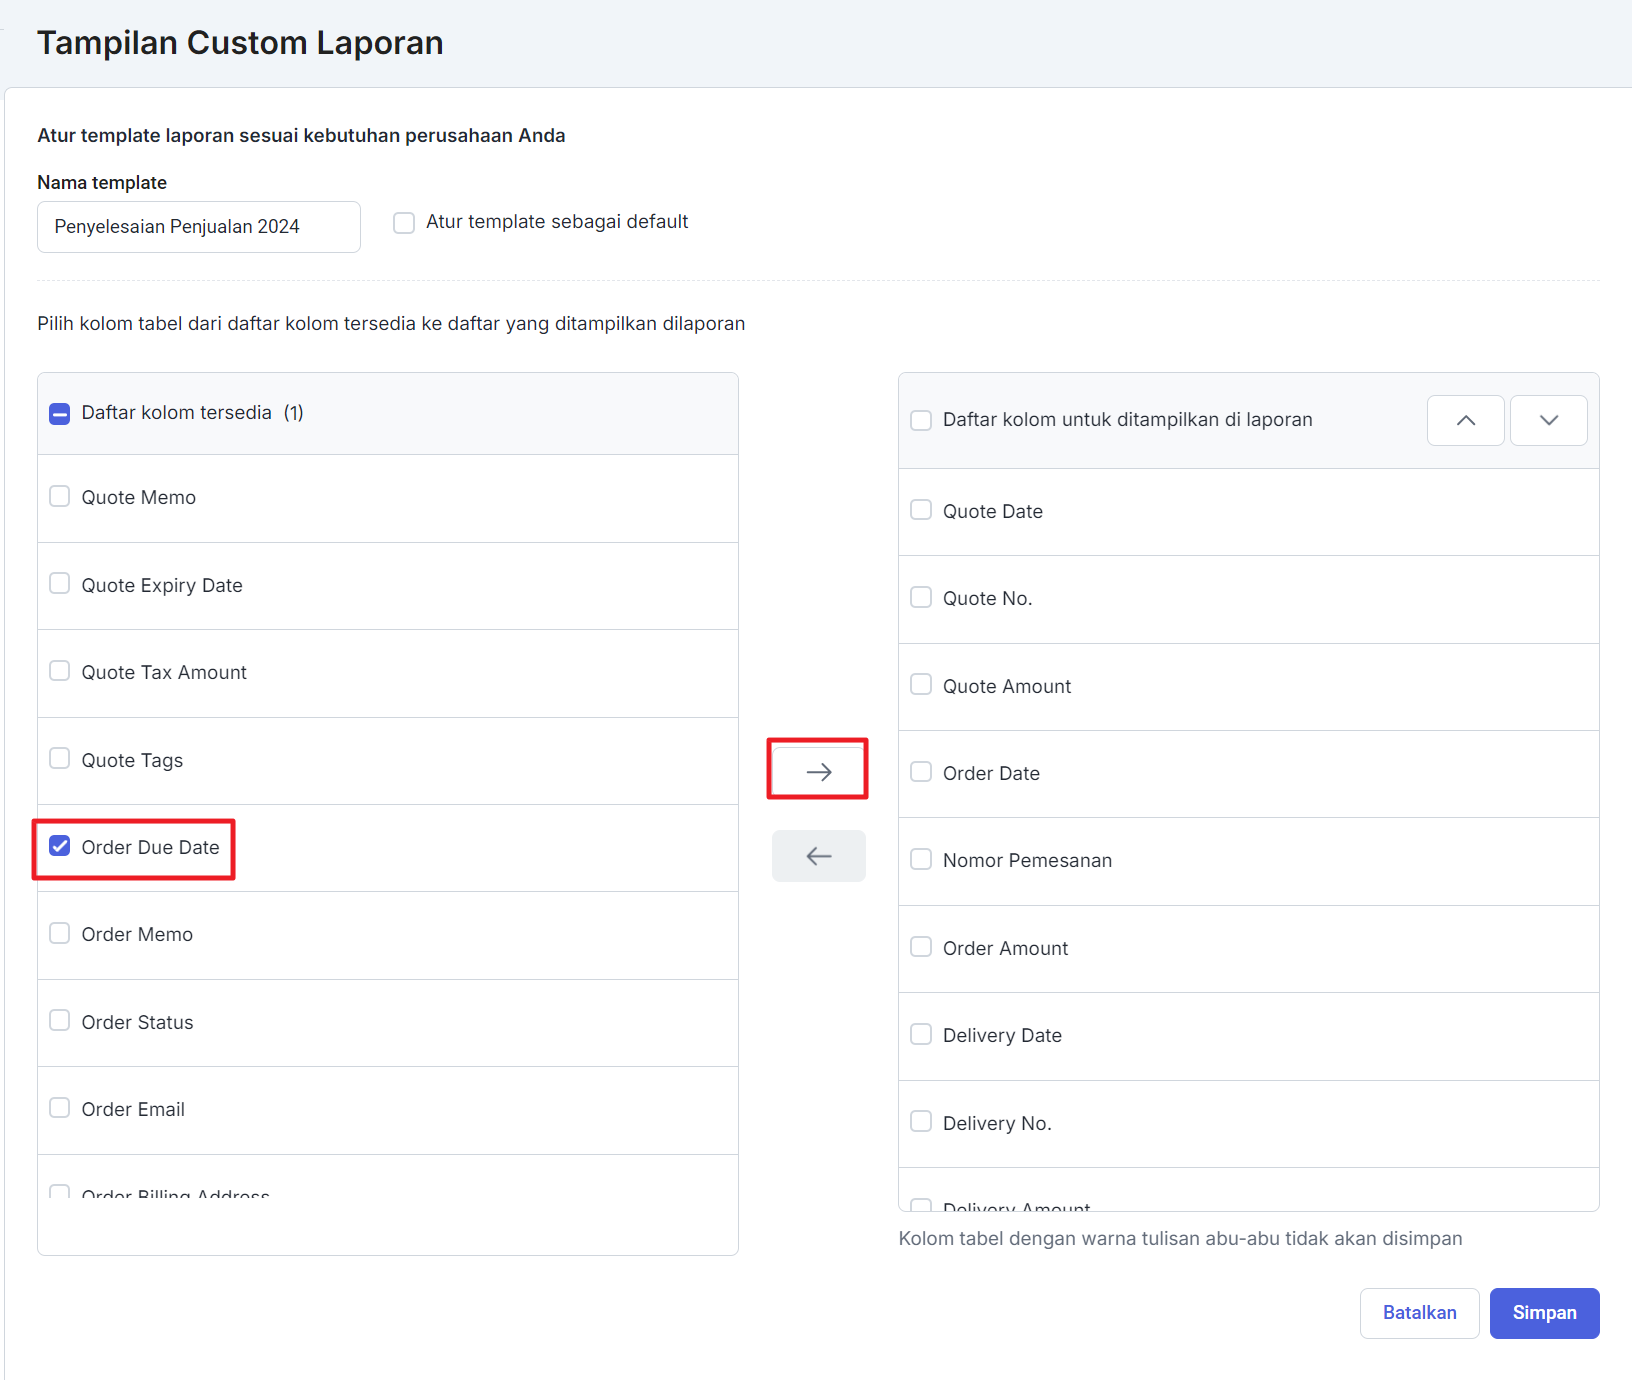Move selected column up with chevron
The height and width of the screenshot is (1380, 1633).
1465,420
